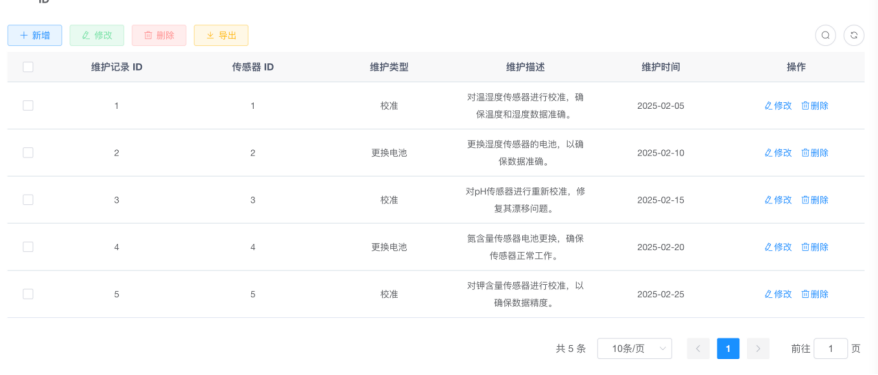Click the 操作 column header
Image resolution: width=878 pixels, height=375 pixels.
pos(796,67)
